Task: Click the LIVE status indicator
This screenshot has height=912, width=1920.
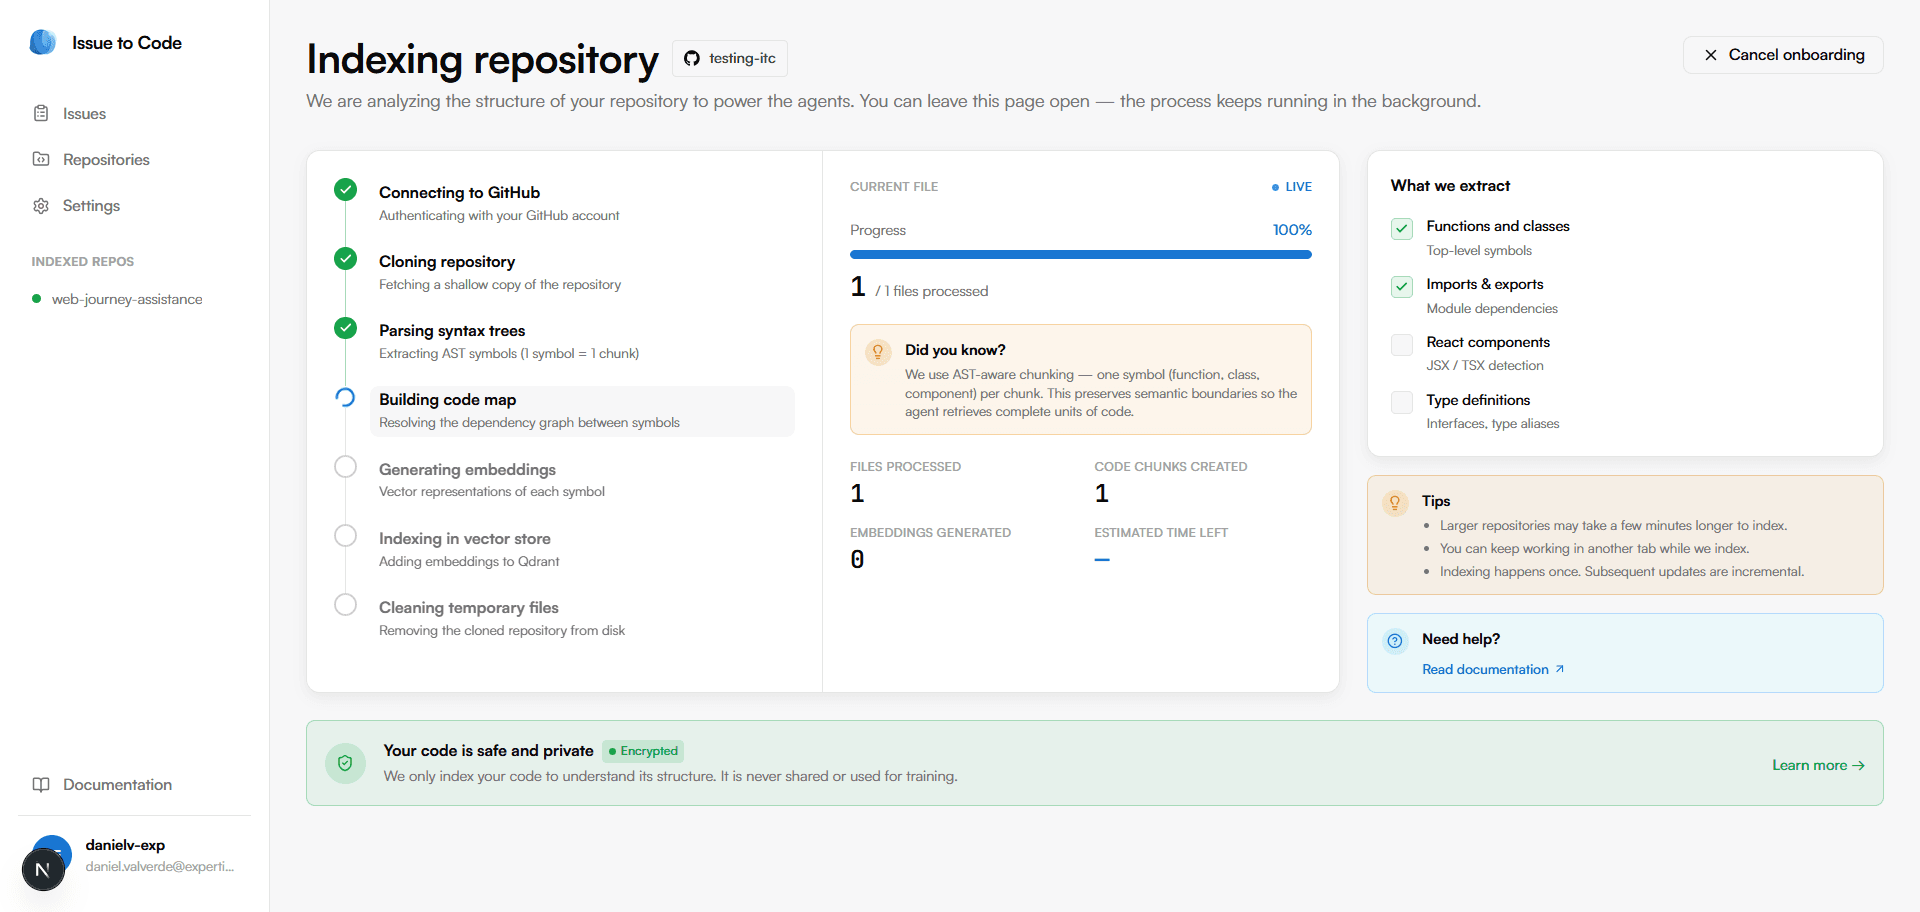Action: point(1291,187)
